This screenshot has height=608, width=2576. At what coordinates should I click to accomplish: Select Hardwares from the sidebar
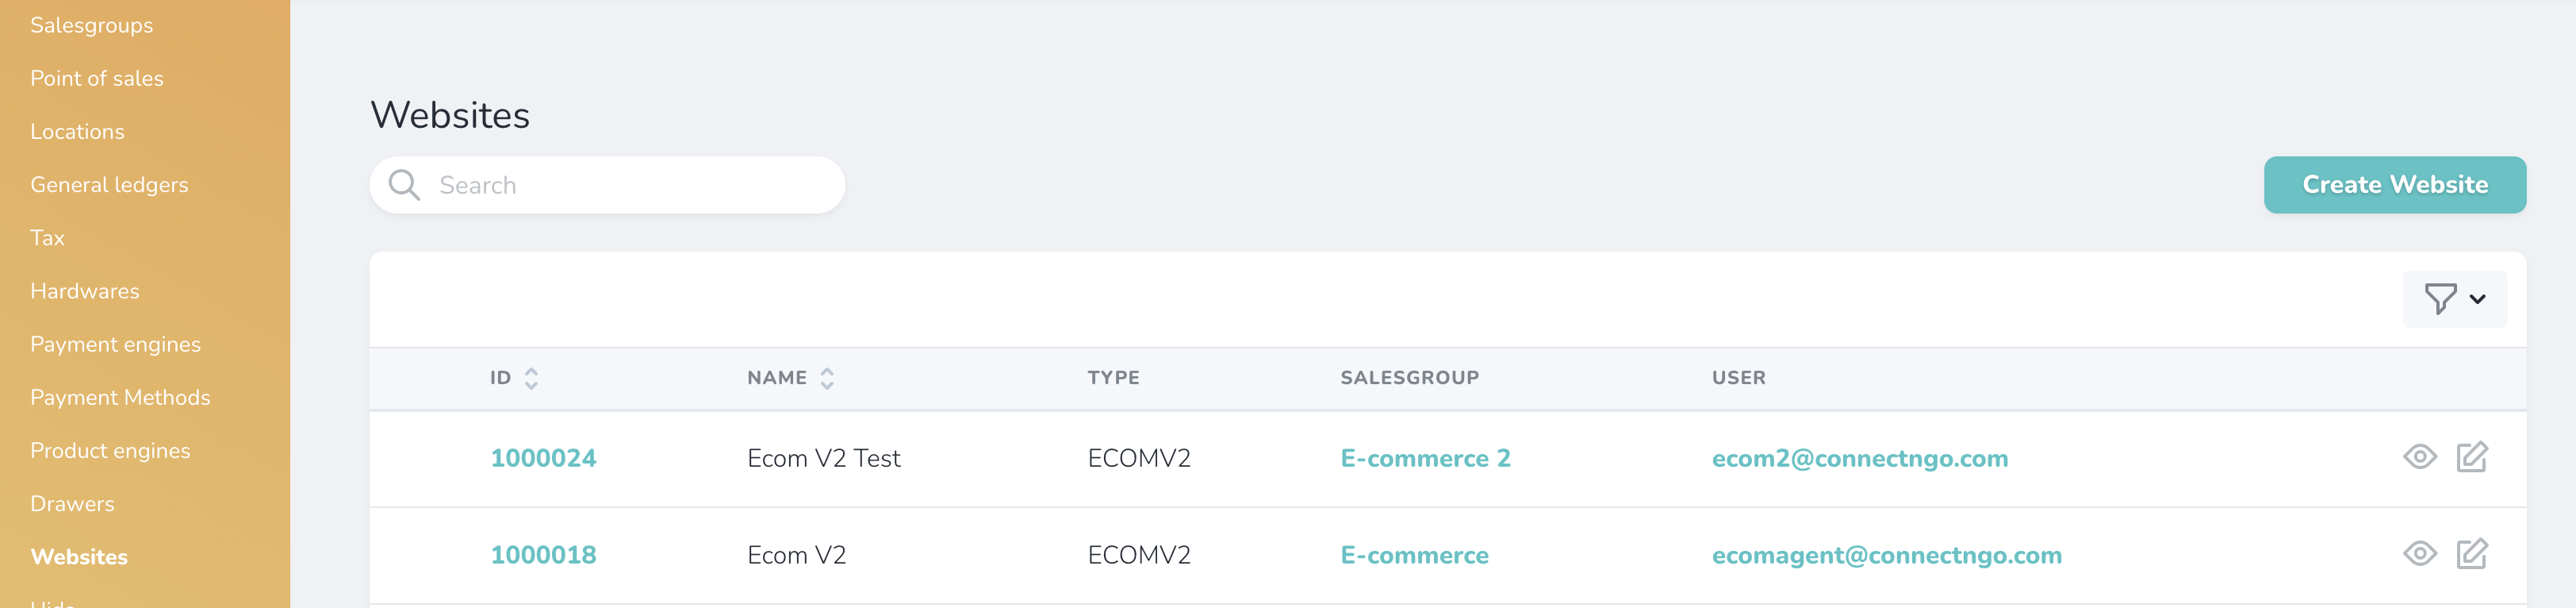pyautogui.click(x=85, y=291)
